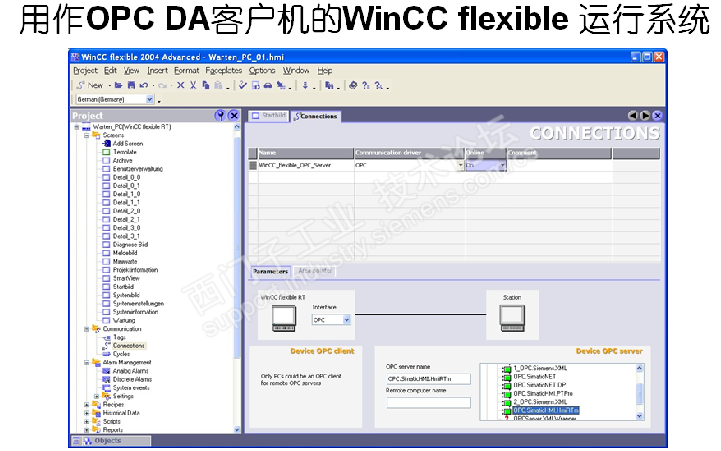Open the Options menu
The height and width of the screenshot is (451, 721).
coord(262,71)
